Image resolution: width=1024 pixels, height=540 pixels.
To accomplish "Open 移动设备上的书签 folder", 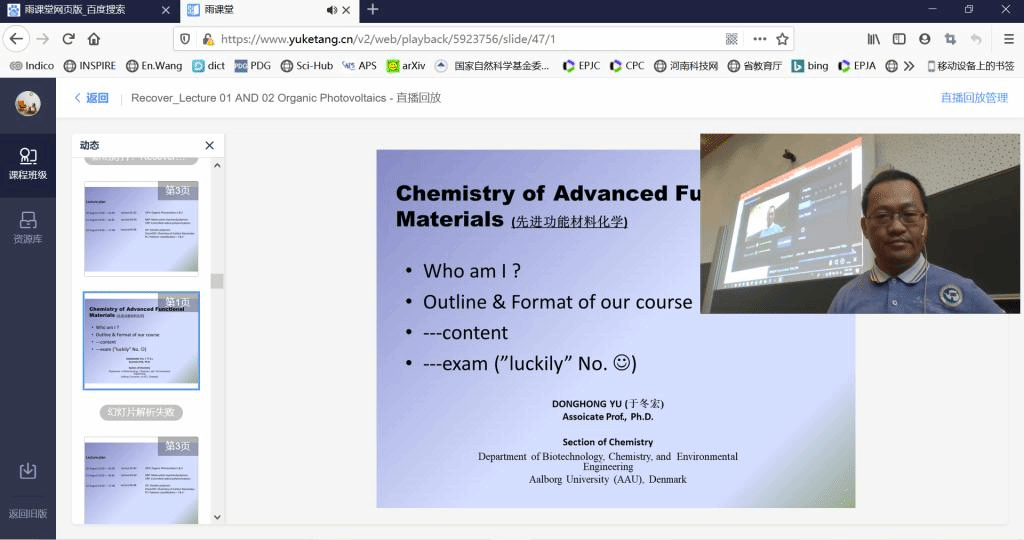I will [971, 66].
